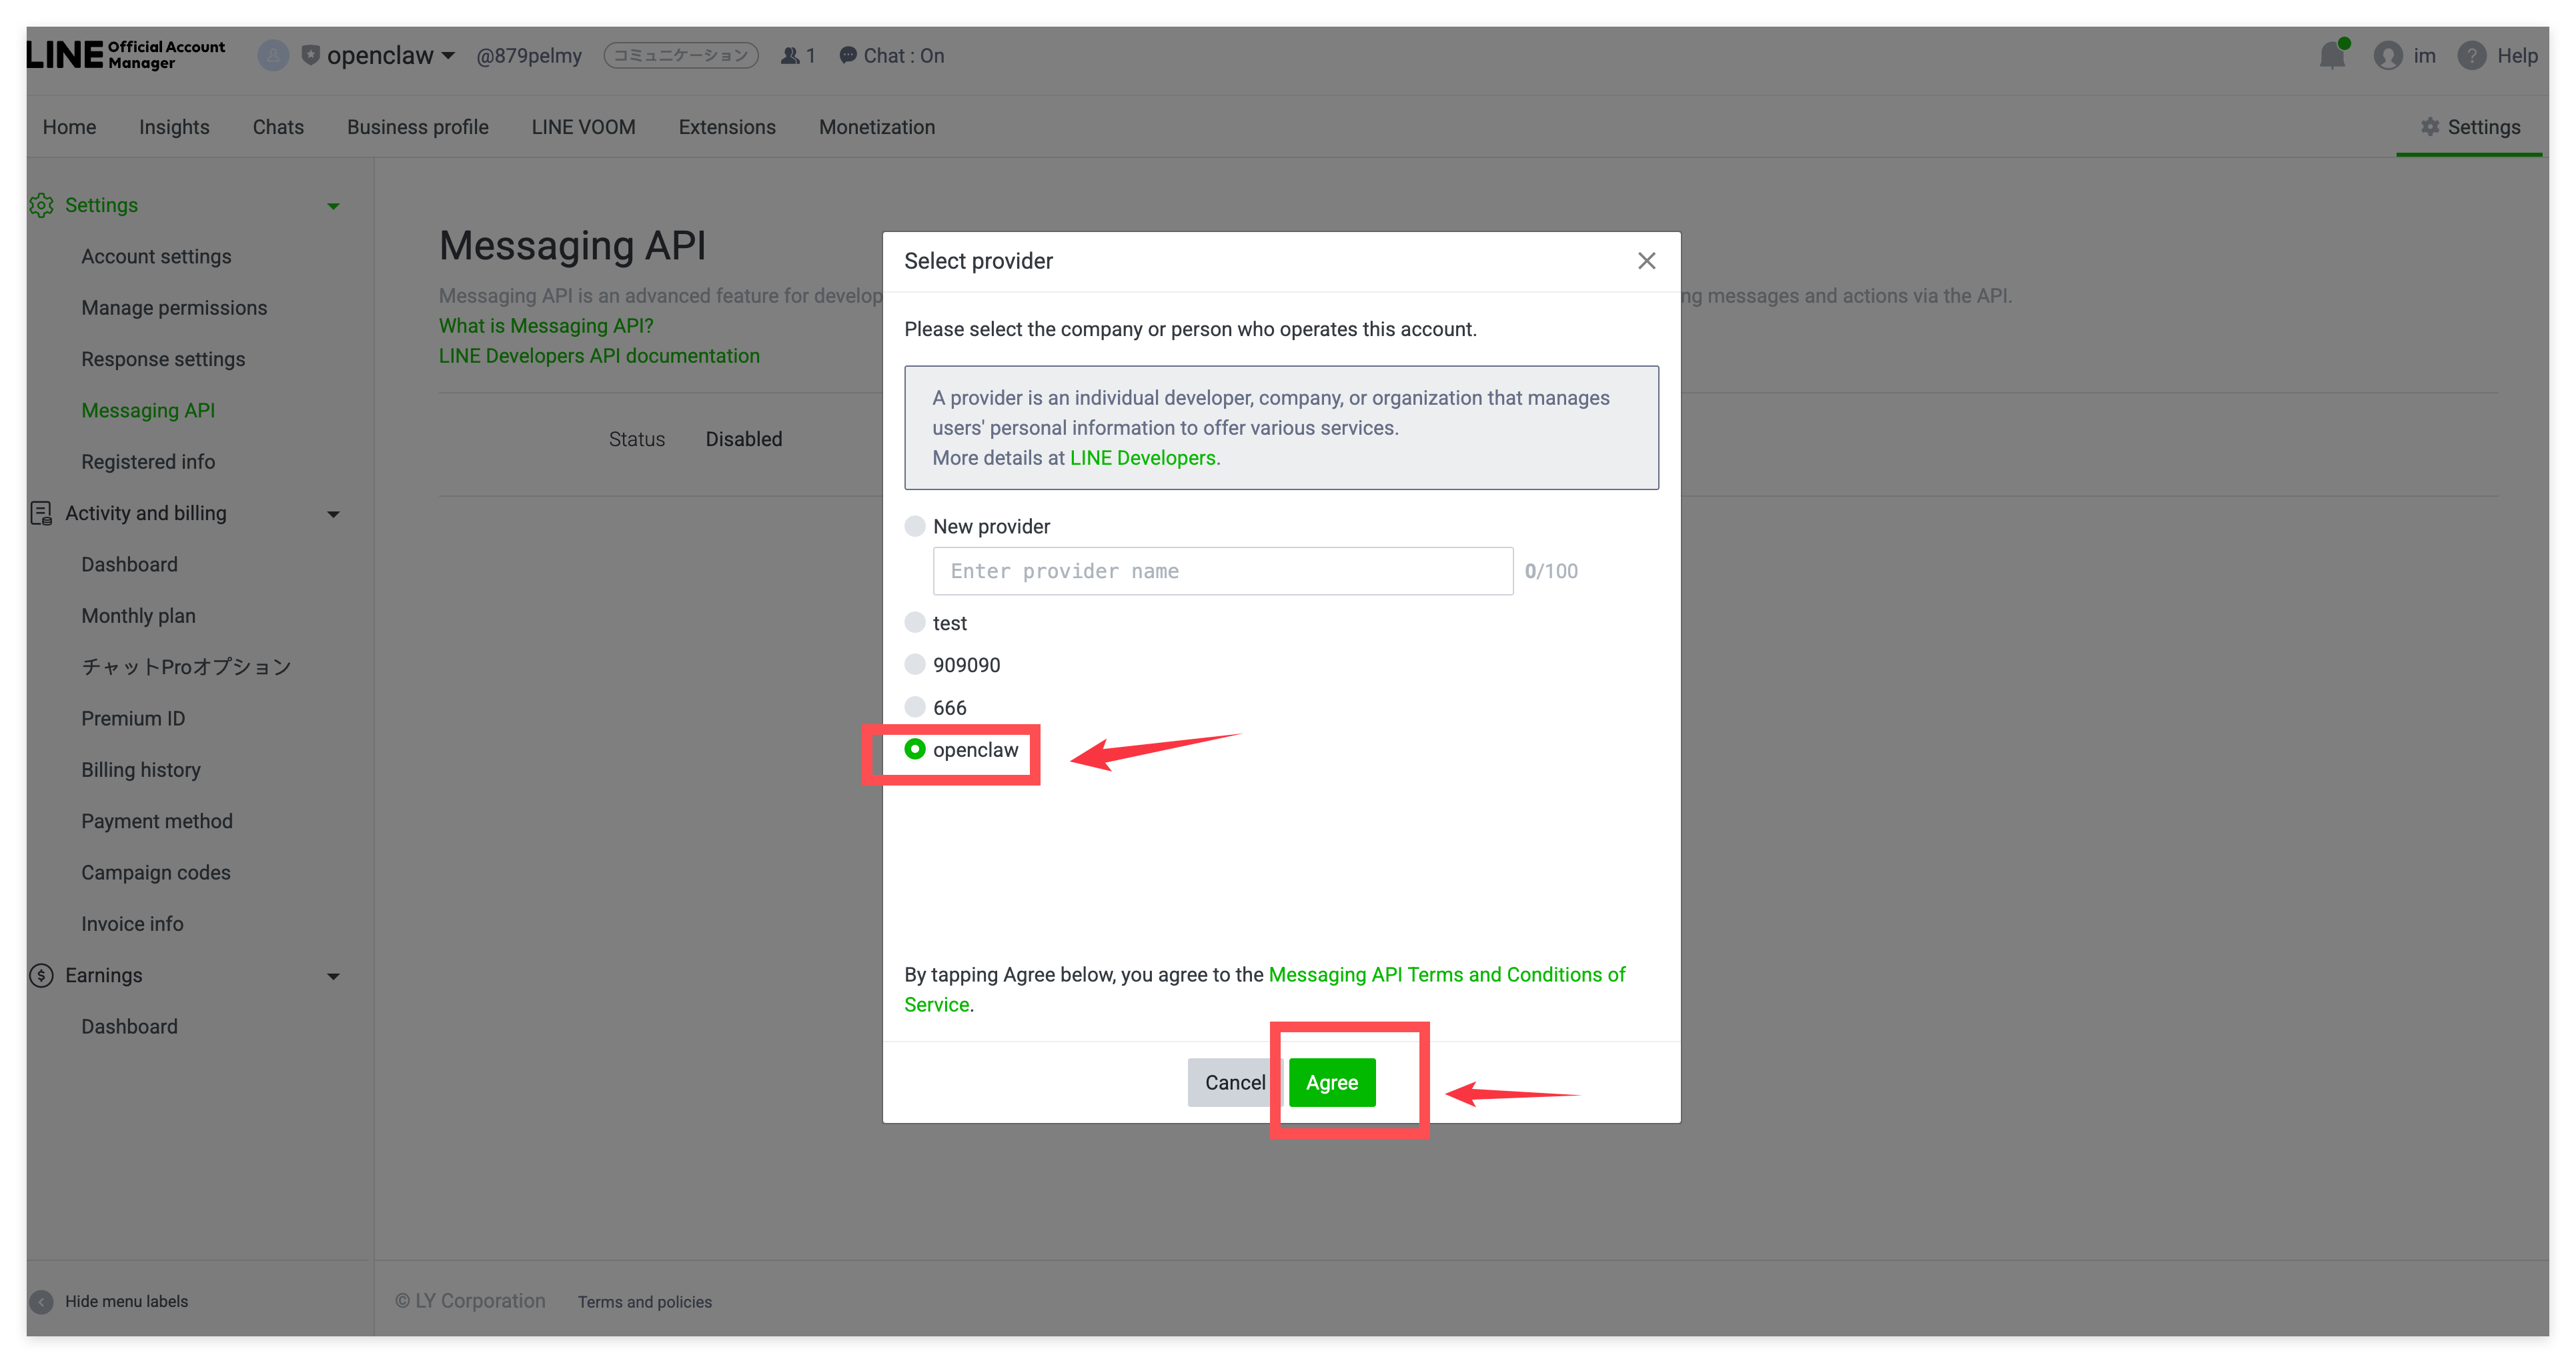
Task: Click the Chat status speech bubble icon
Action: 848,56
